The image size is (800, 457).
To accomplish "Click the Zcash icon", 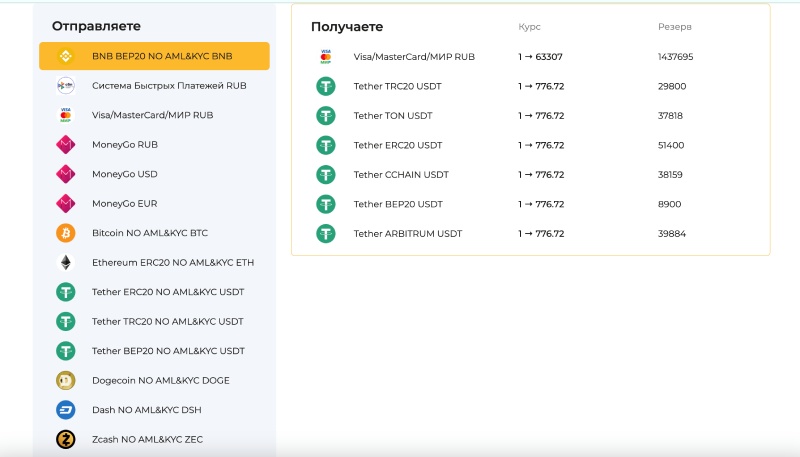I will (66, 439).
